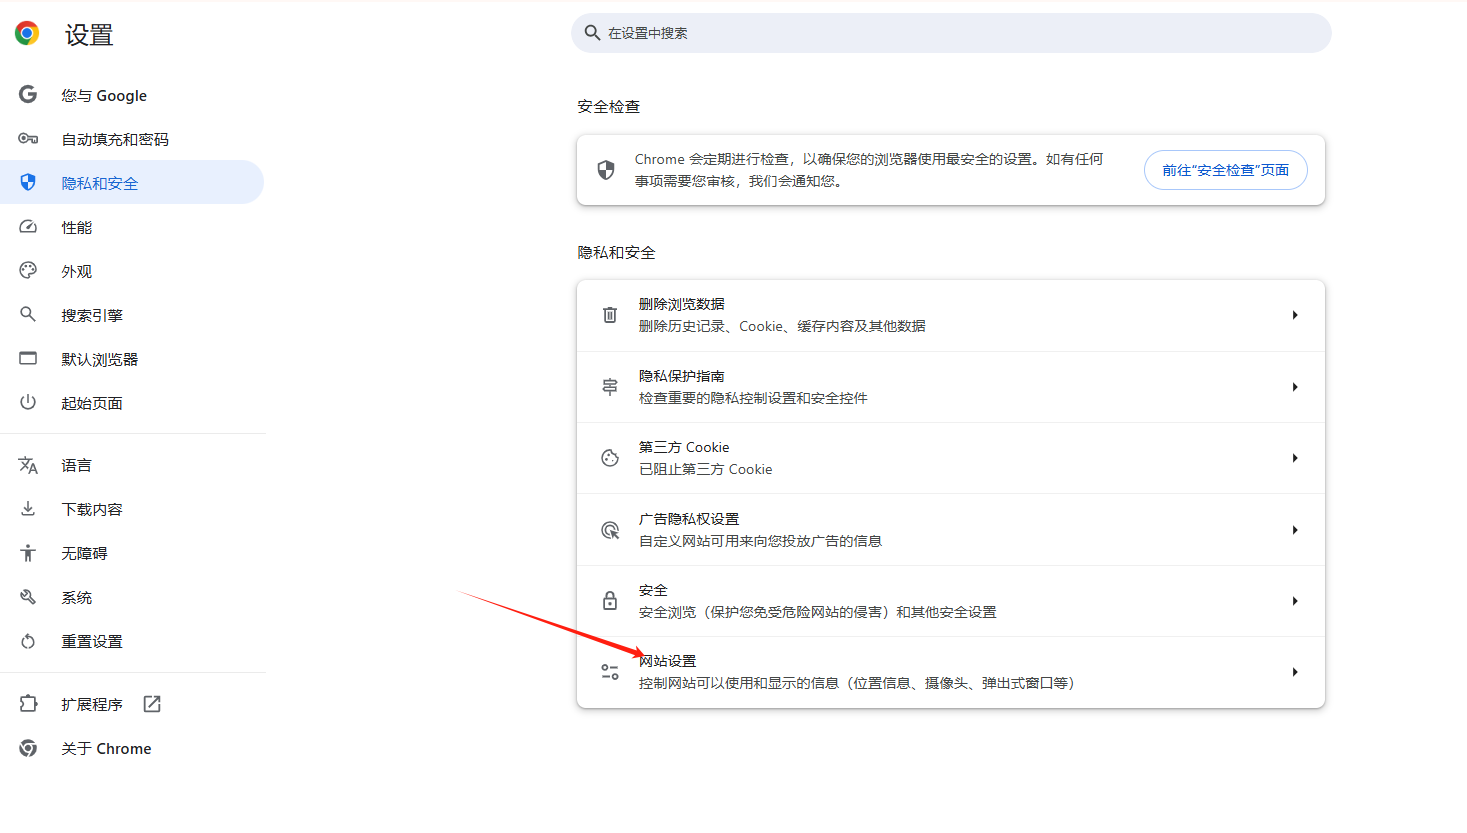1467x833 pixels.
Task: Expand 隐私保护指南 using its arrow
Action: 1295,387
